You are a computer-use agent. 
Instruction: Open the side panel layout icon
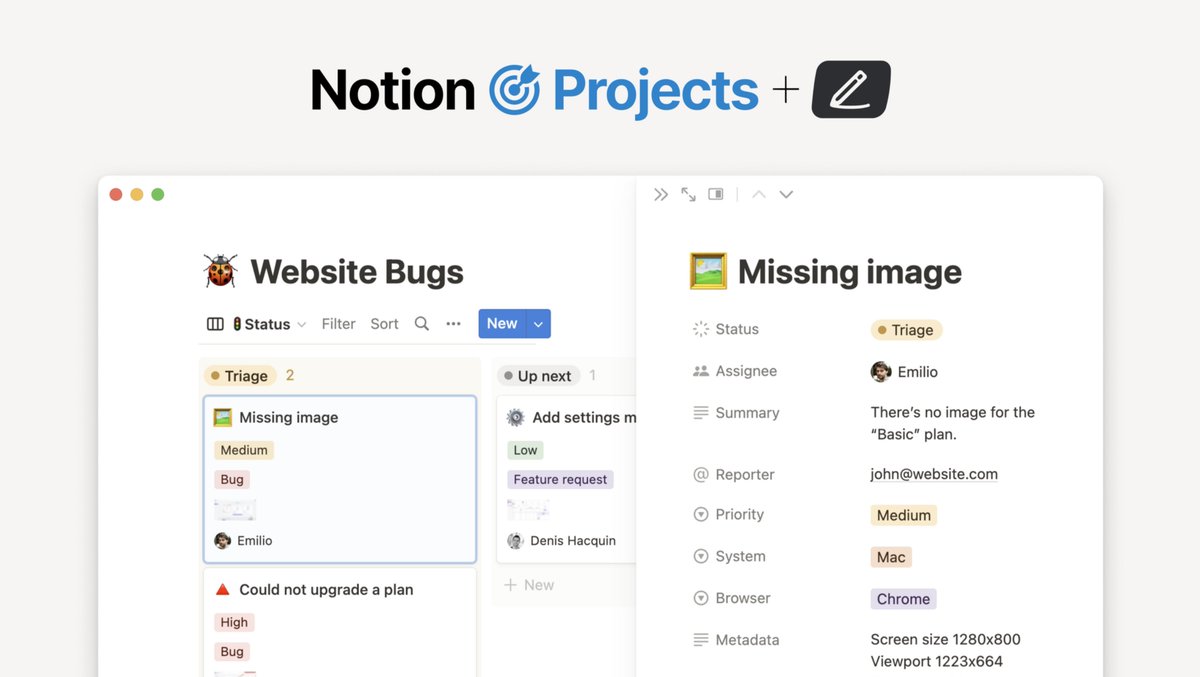pyautogui.click(x=715, y=193)
